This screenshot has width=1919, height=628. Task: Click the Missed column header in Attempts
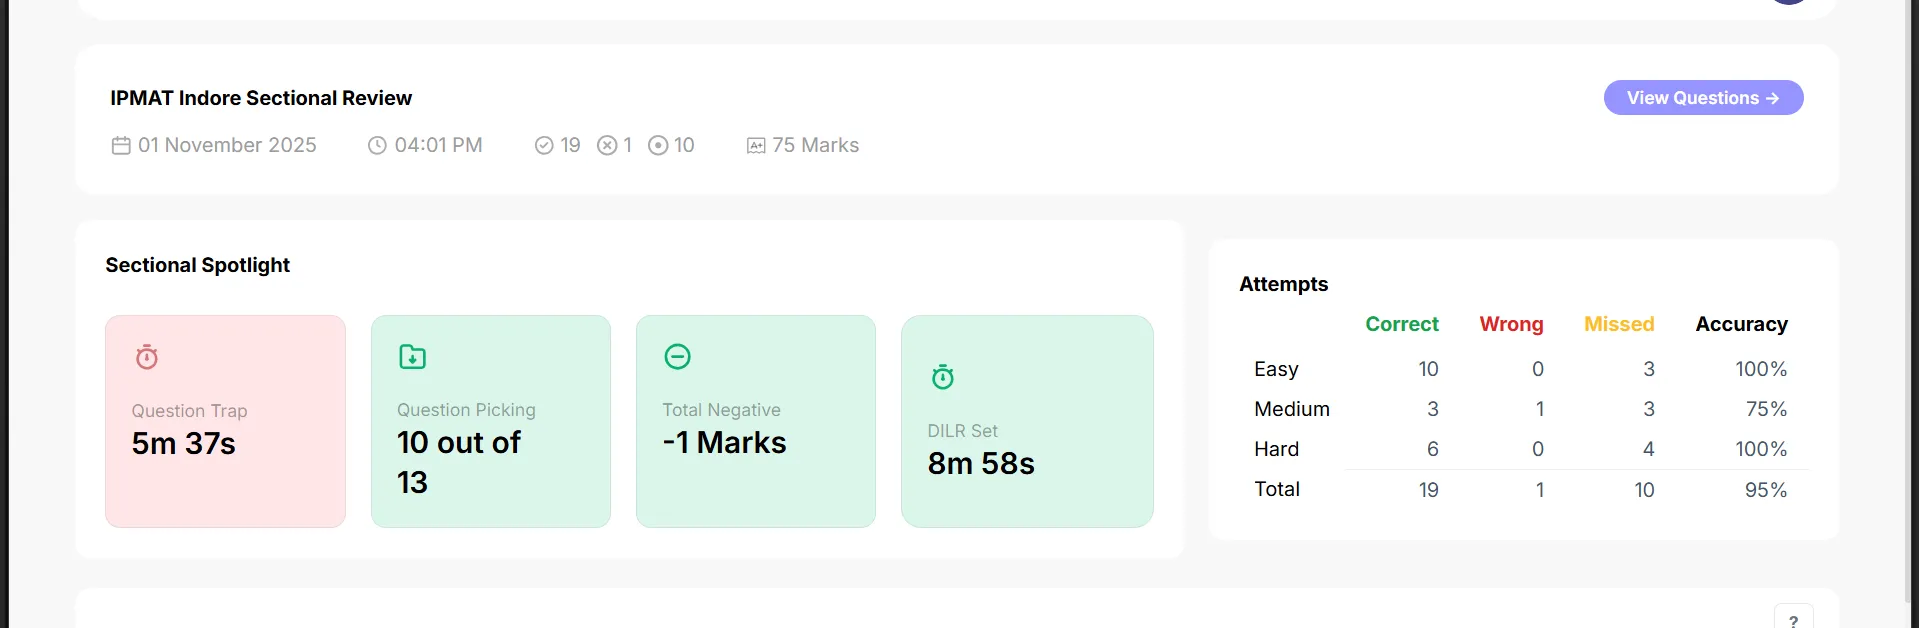pos(1619,324)
